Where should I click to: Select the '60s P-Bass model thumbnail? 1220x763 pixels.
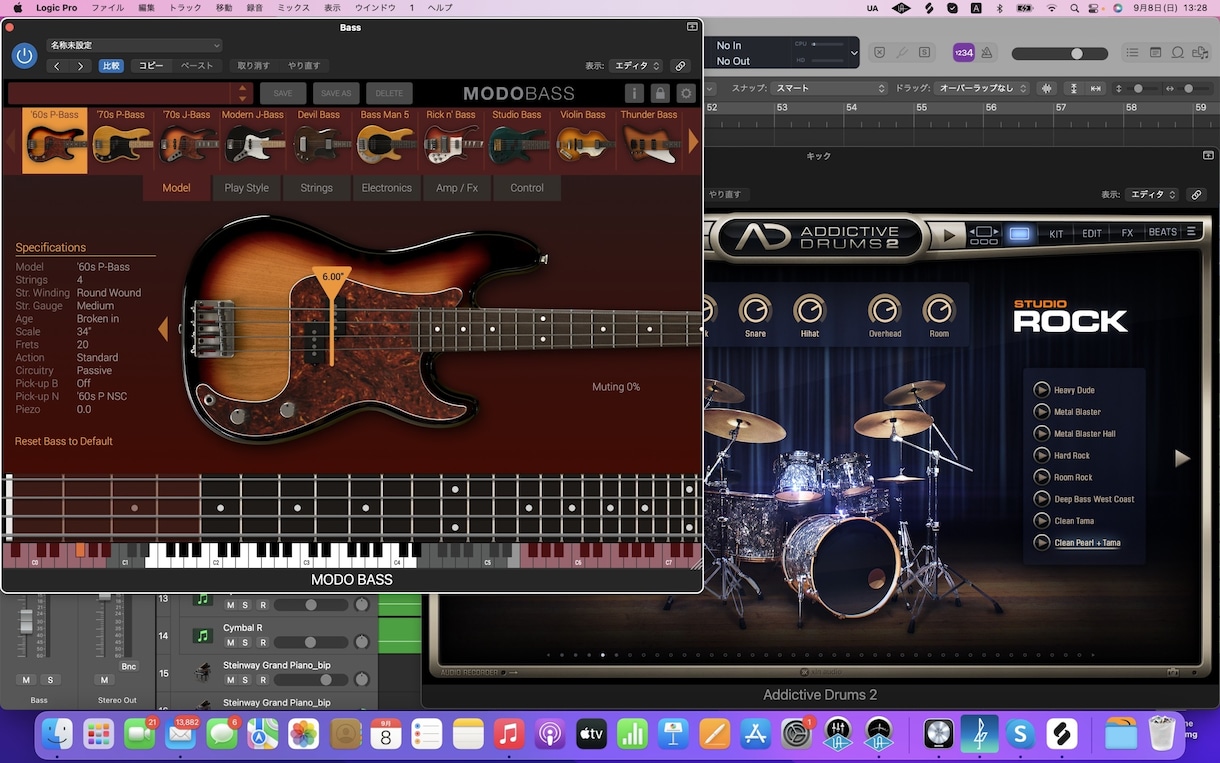pos(54,141)
